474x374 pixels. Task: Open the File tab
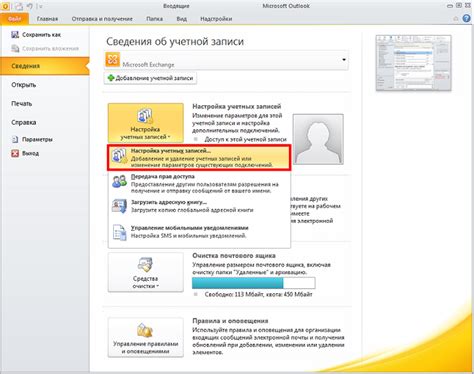[14, 19]
